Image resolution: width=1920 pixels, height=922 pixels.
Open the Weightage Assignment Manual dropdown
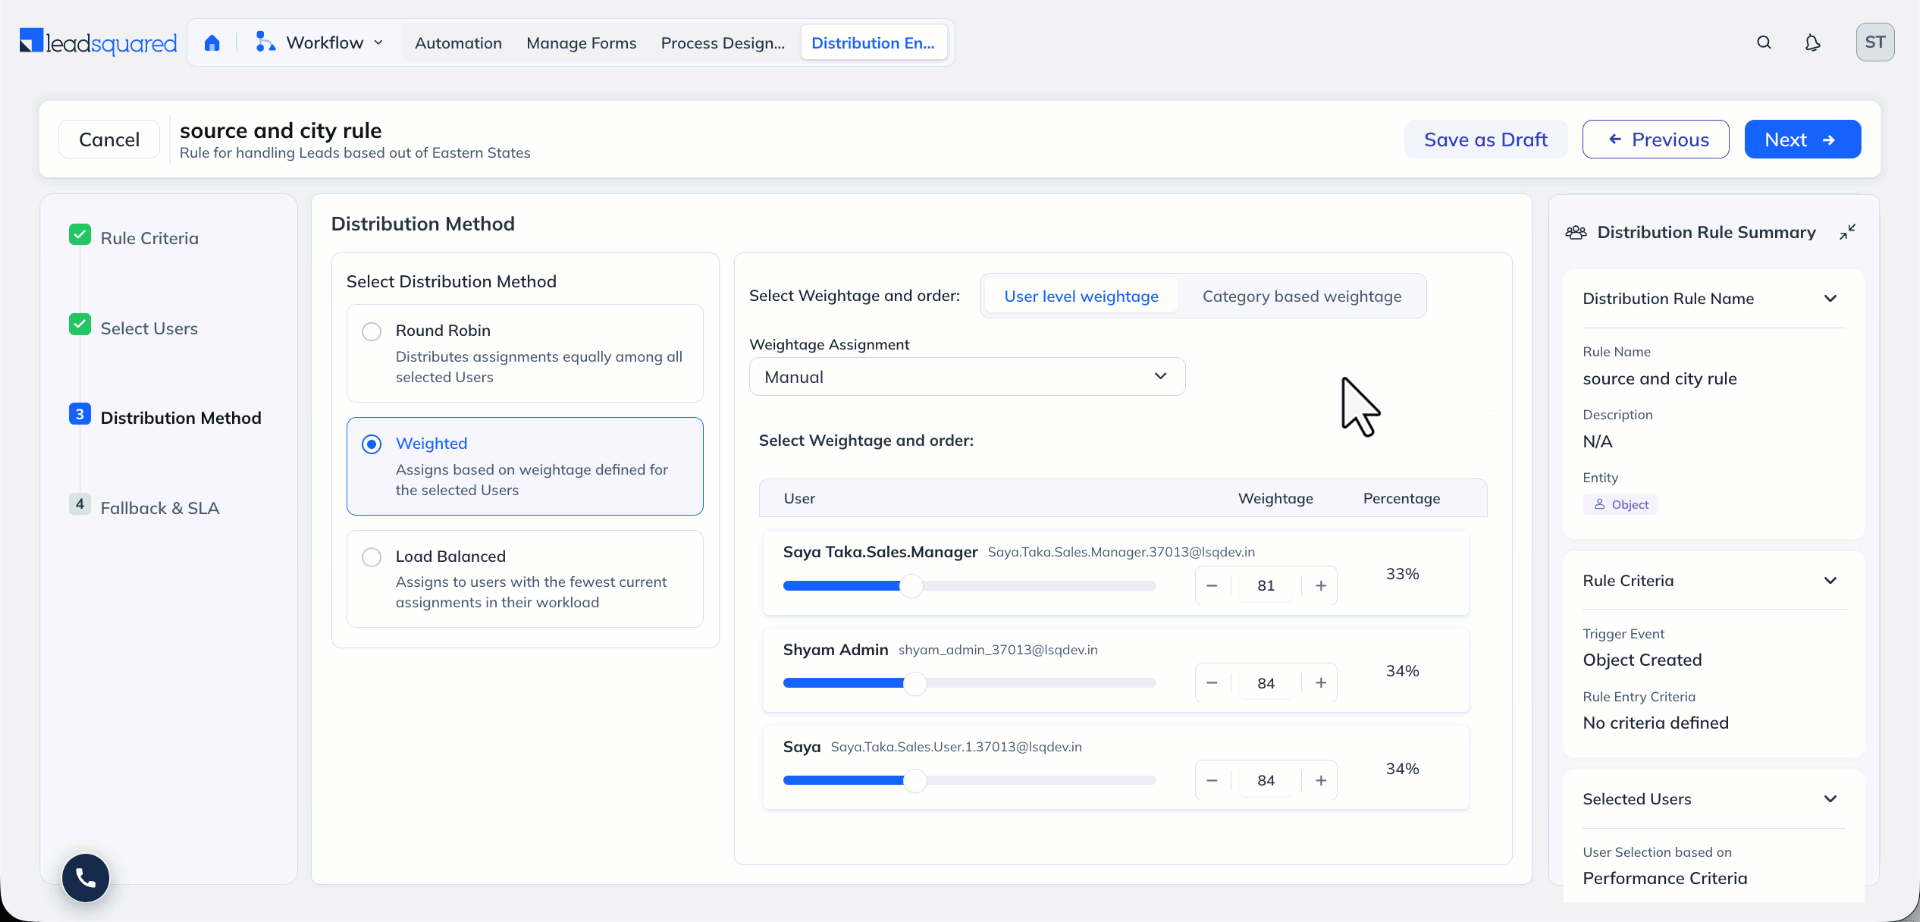coord(967,377)
